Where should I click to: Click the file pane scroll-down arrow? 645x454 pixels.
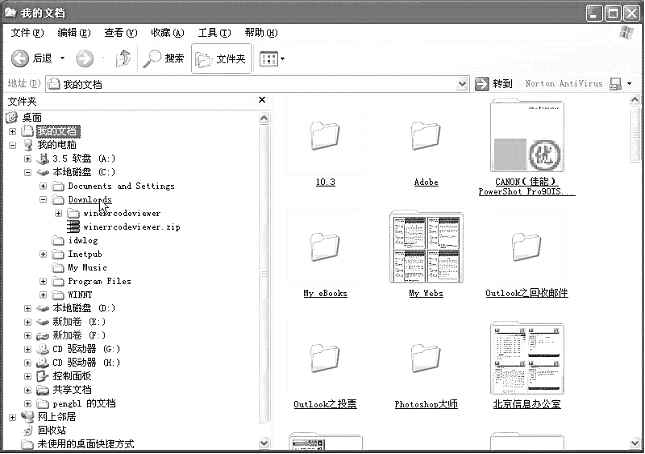pyautogui.click(x=635, y=443)
